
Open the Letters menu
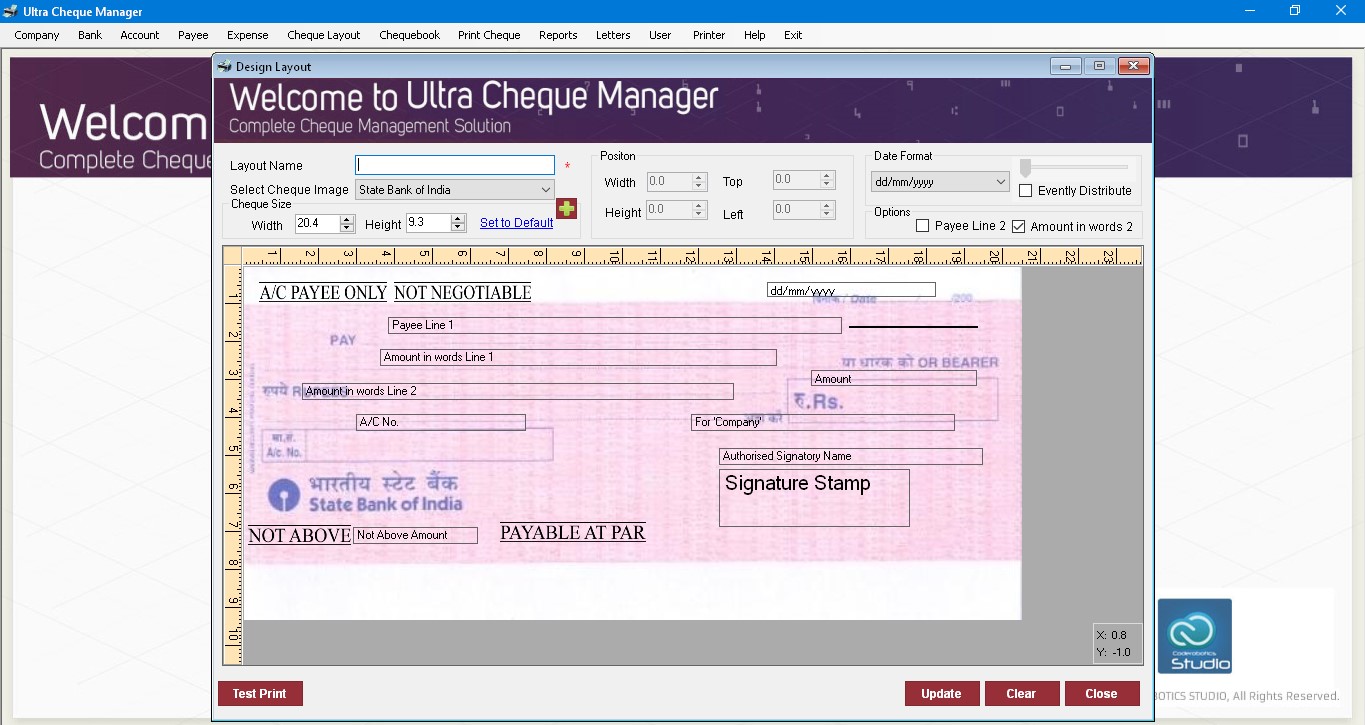point(613,35)
